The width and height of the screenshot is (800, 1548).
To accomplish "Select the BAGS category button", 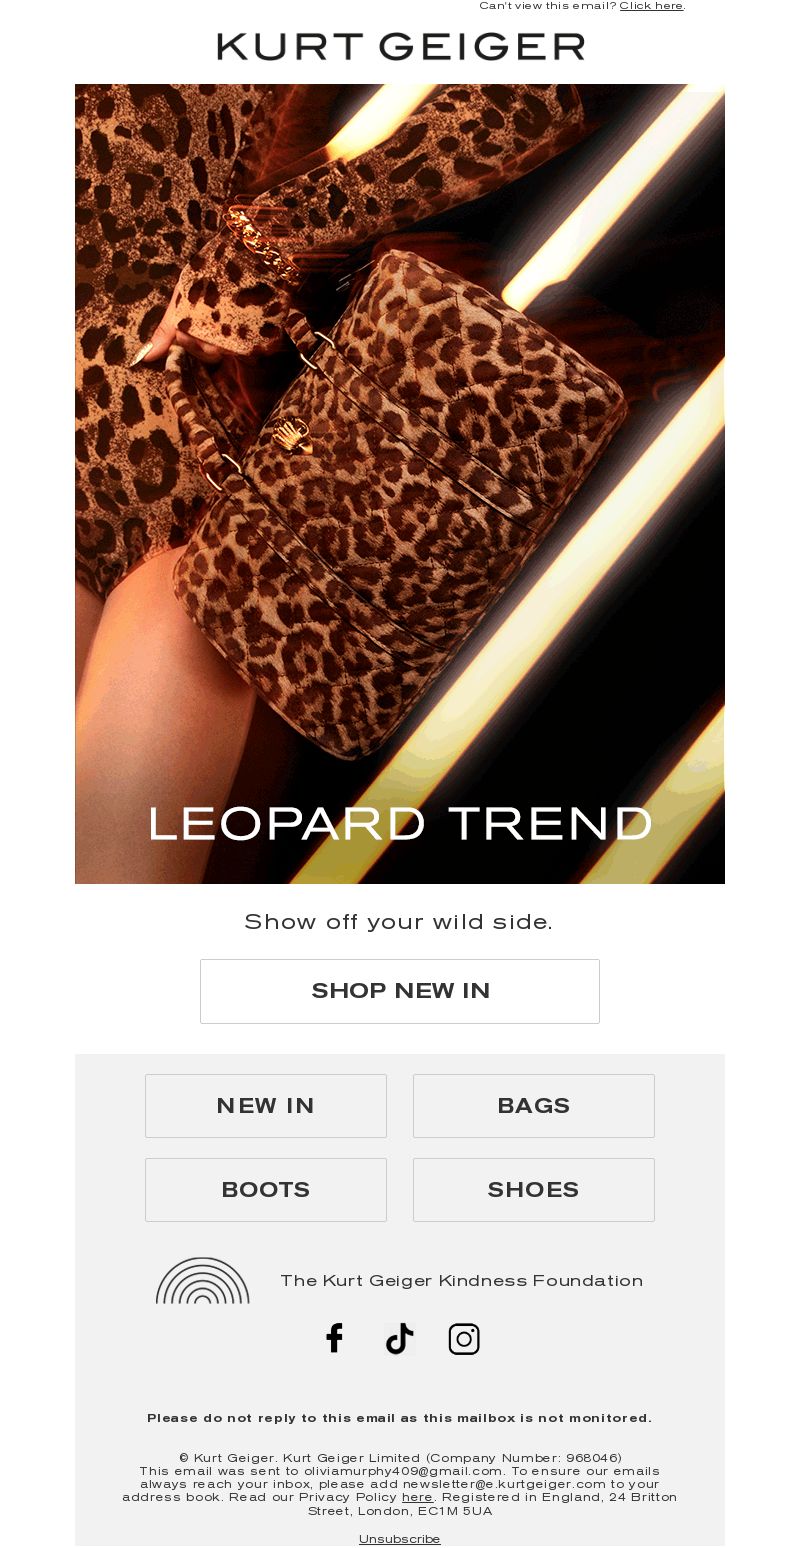I will [534, 1106].
